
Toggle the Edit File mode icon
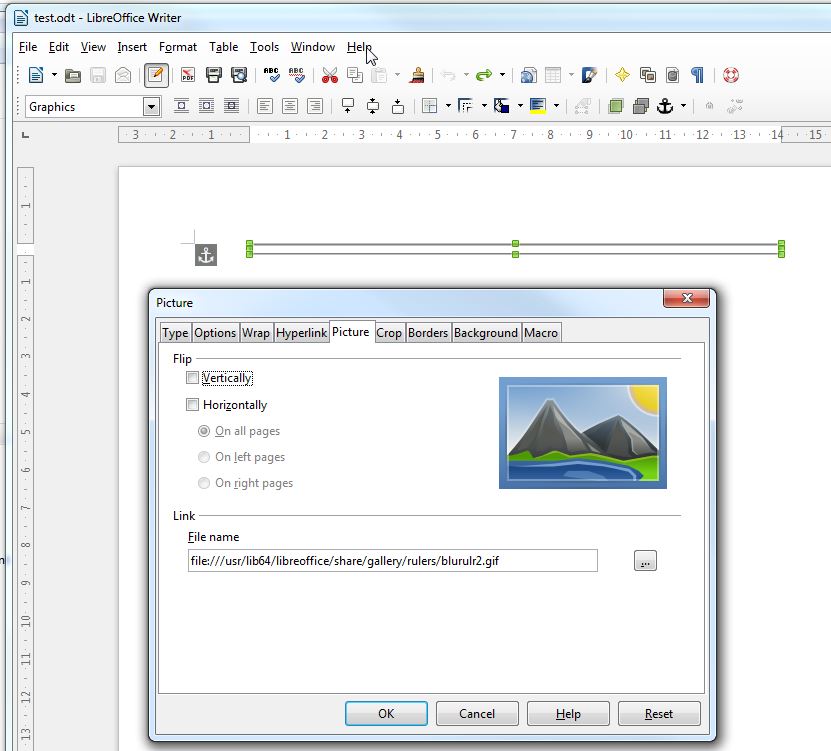click(155, 75)
